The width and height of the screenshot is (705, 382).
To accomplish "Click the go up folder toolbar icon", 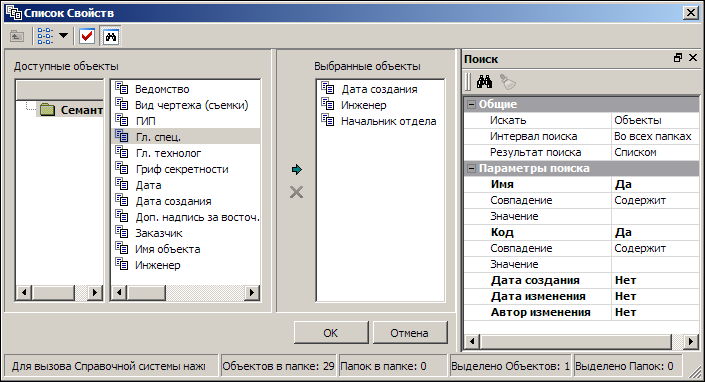I will pyautogui.click(x=17, y=36).
